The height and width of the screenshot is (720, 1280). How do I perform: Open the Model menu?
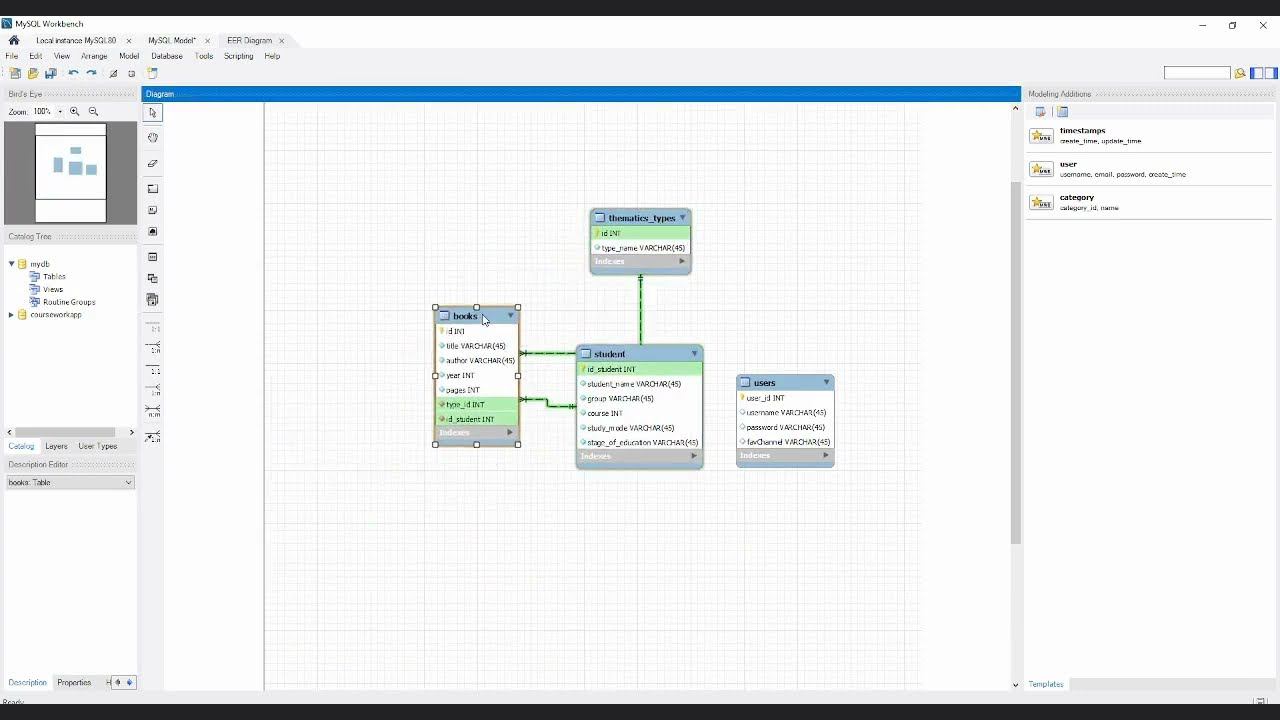(x=129, y=56)
